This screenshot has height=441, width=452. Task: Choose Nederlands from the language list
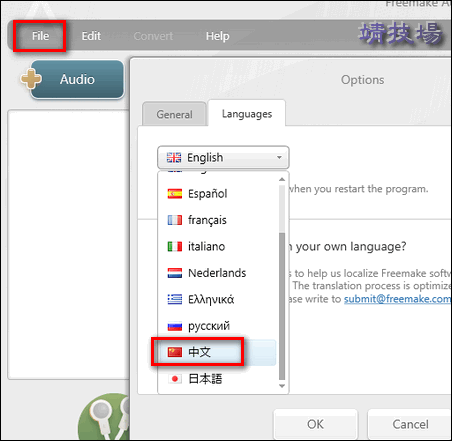coord(217,273)
